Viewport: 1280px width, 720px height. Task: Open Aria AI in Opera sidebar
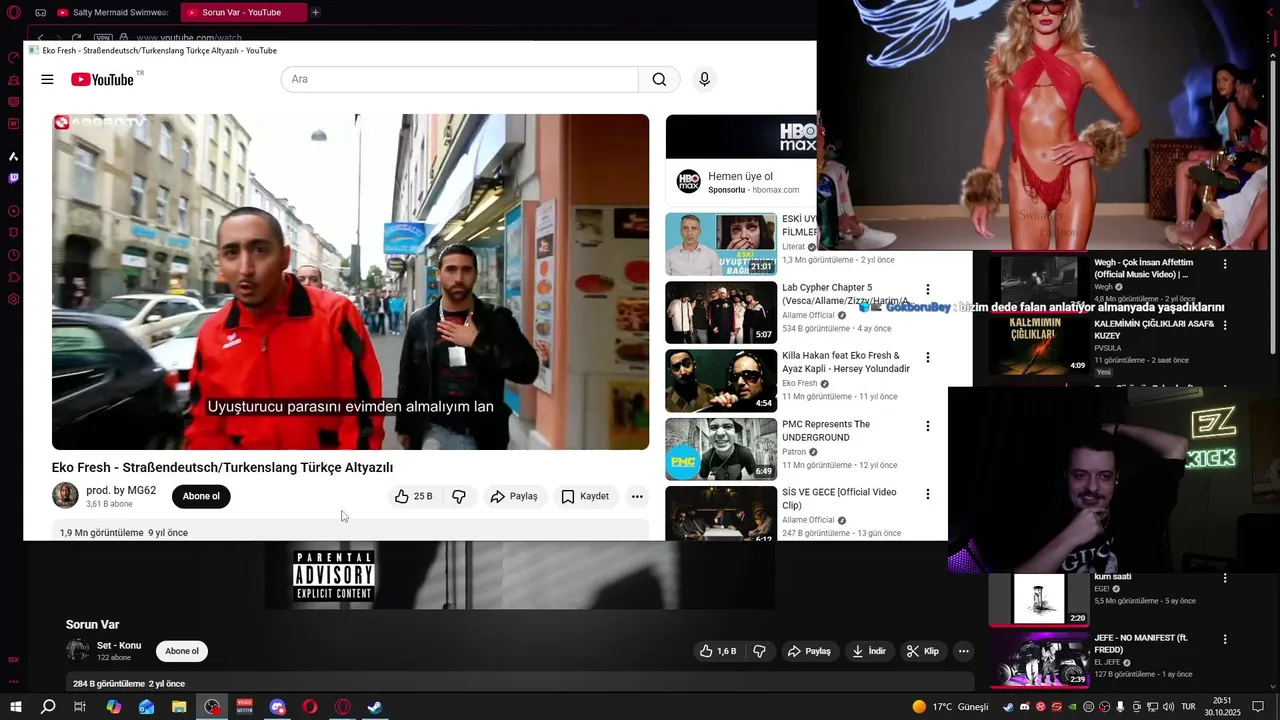[13, 156]
